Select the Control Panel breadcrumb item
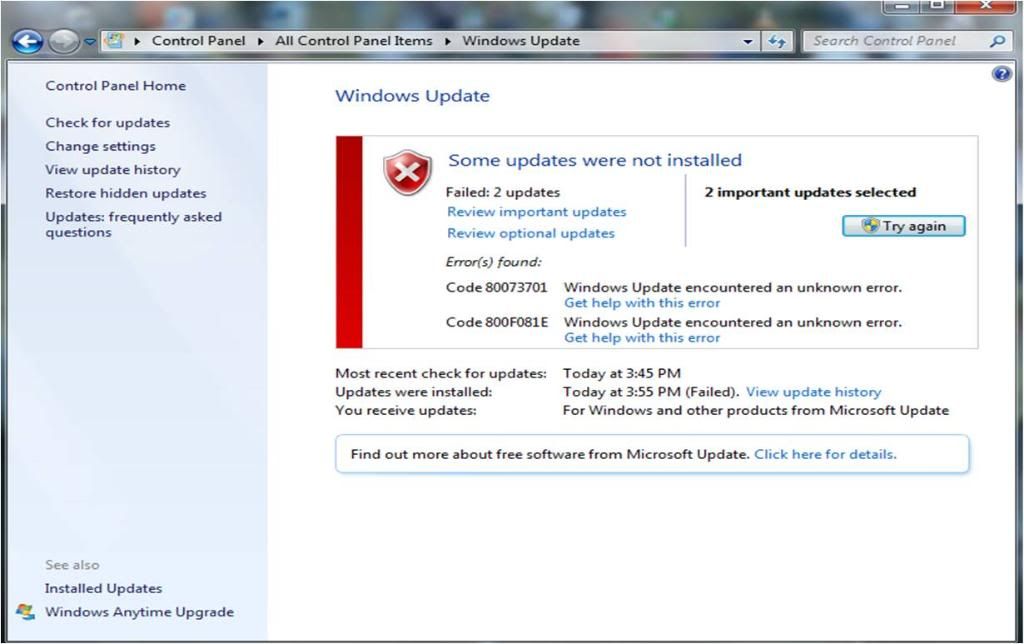Screen dimensions: 1024x644 (199, 41)
